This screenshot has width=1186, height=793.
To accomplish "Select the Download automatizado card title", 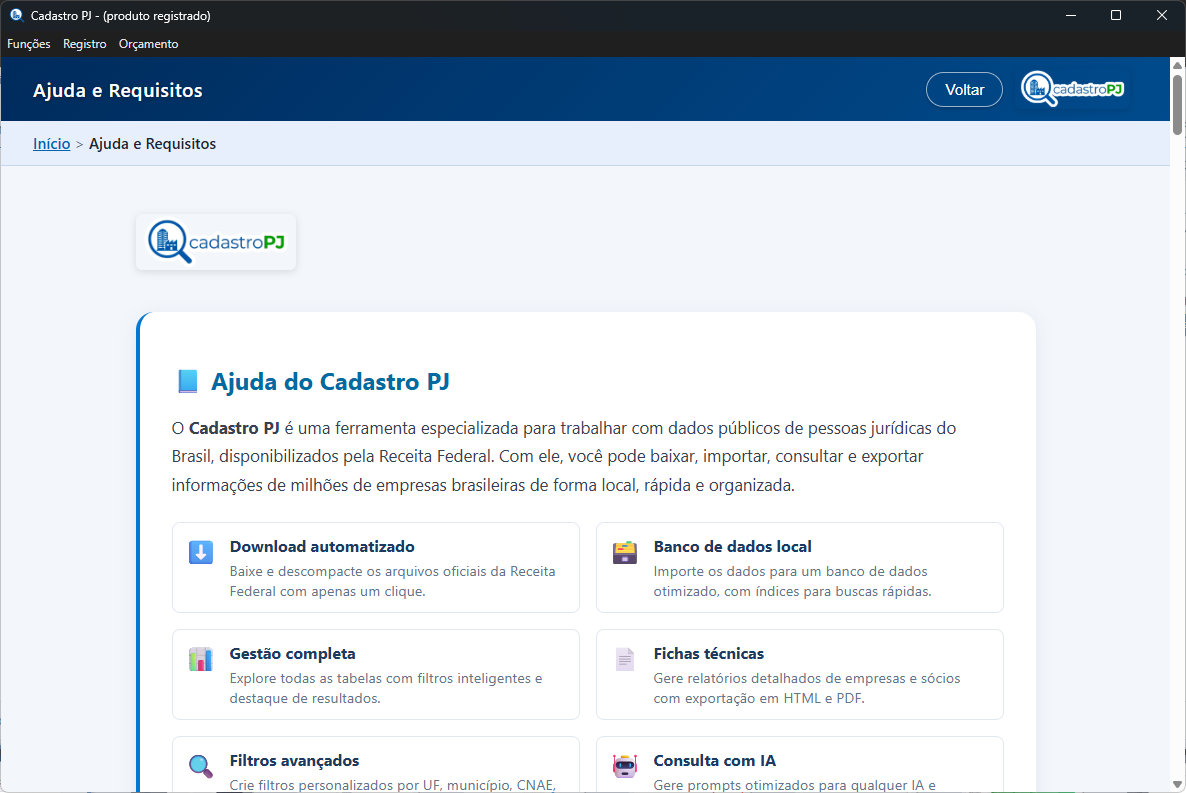I will (x=322, y=547).
